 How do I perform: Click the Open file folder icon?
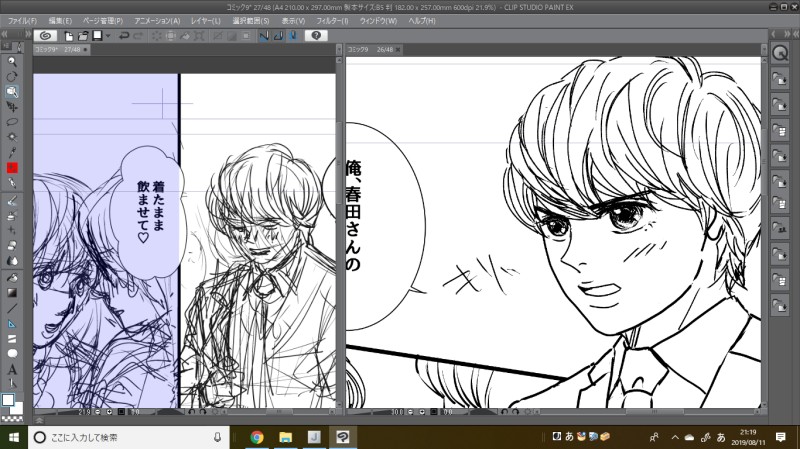pyautogui.click(x=83, y=36)
